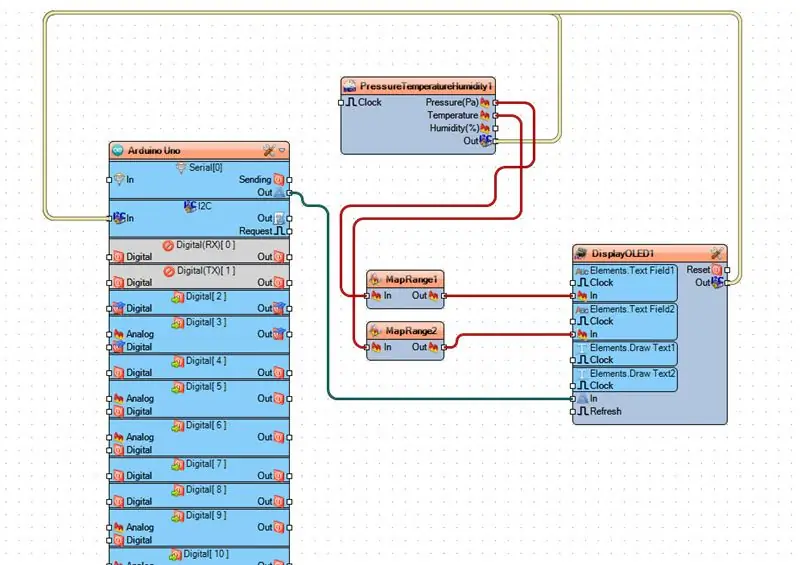Click the disabled Digital(TX)[1] icon

click(x=169, y=271)
